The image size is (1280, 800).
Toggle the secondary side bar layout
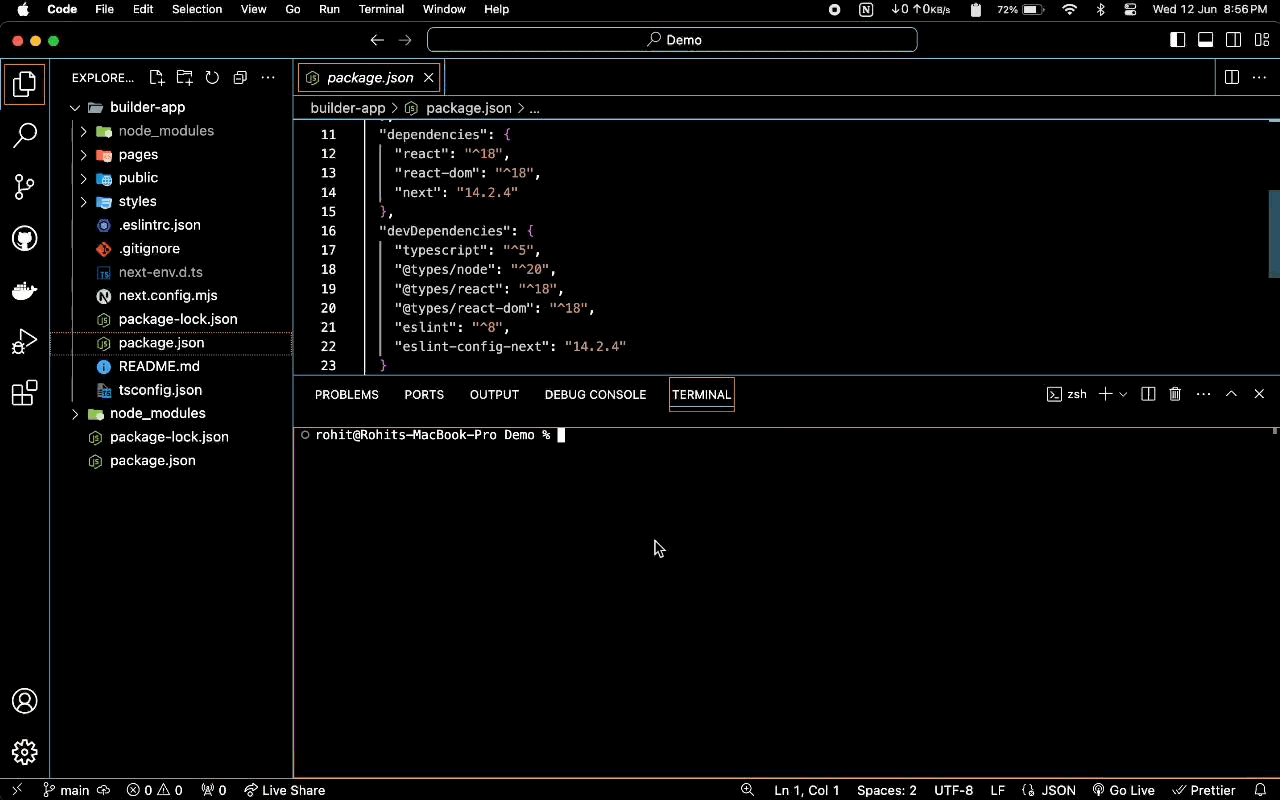pyautogui.click(x=1234, y=40)
